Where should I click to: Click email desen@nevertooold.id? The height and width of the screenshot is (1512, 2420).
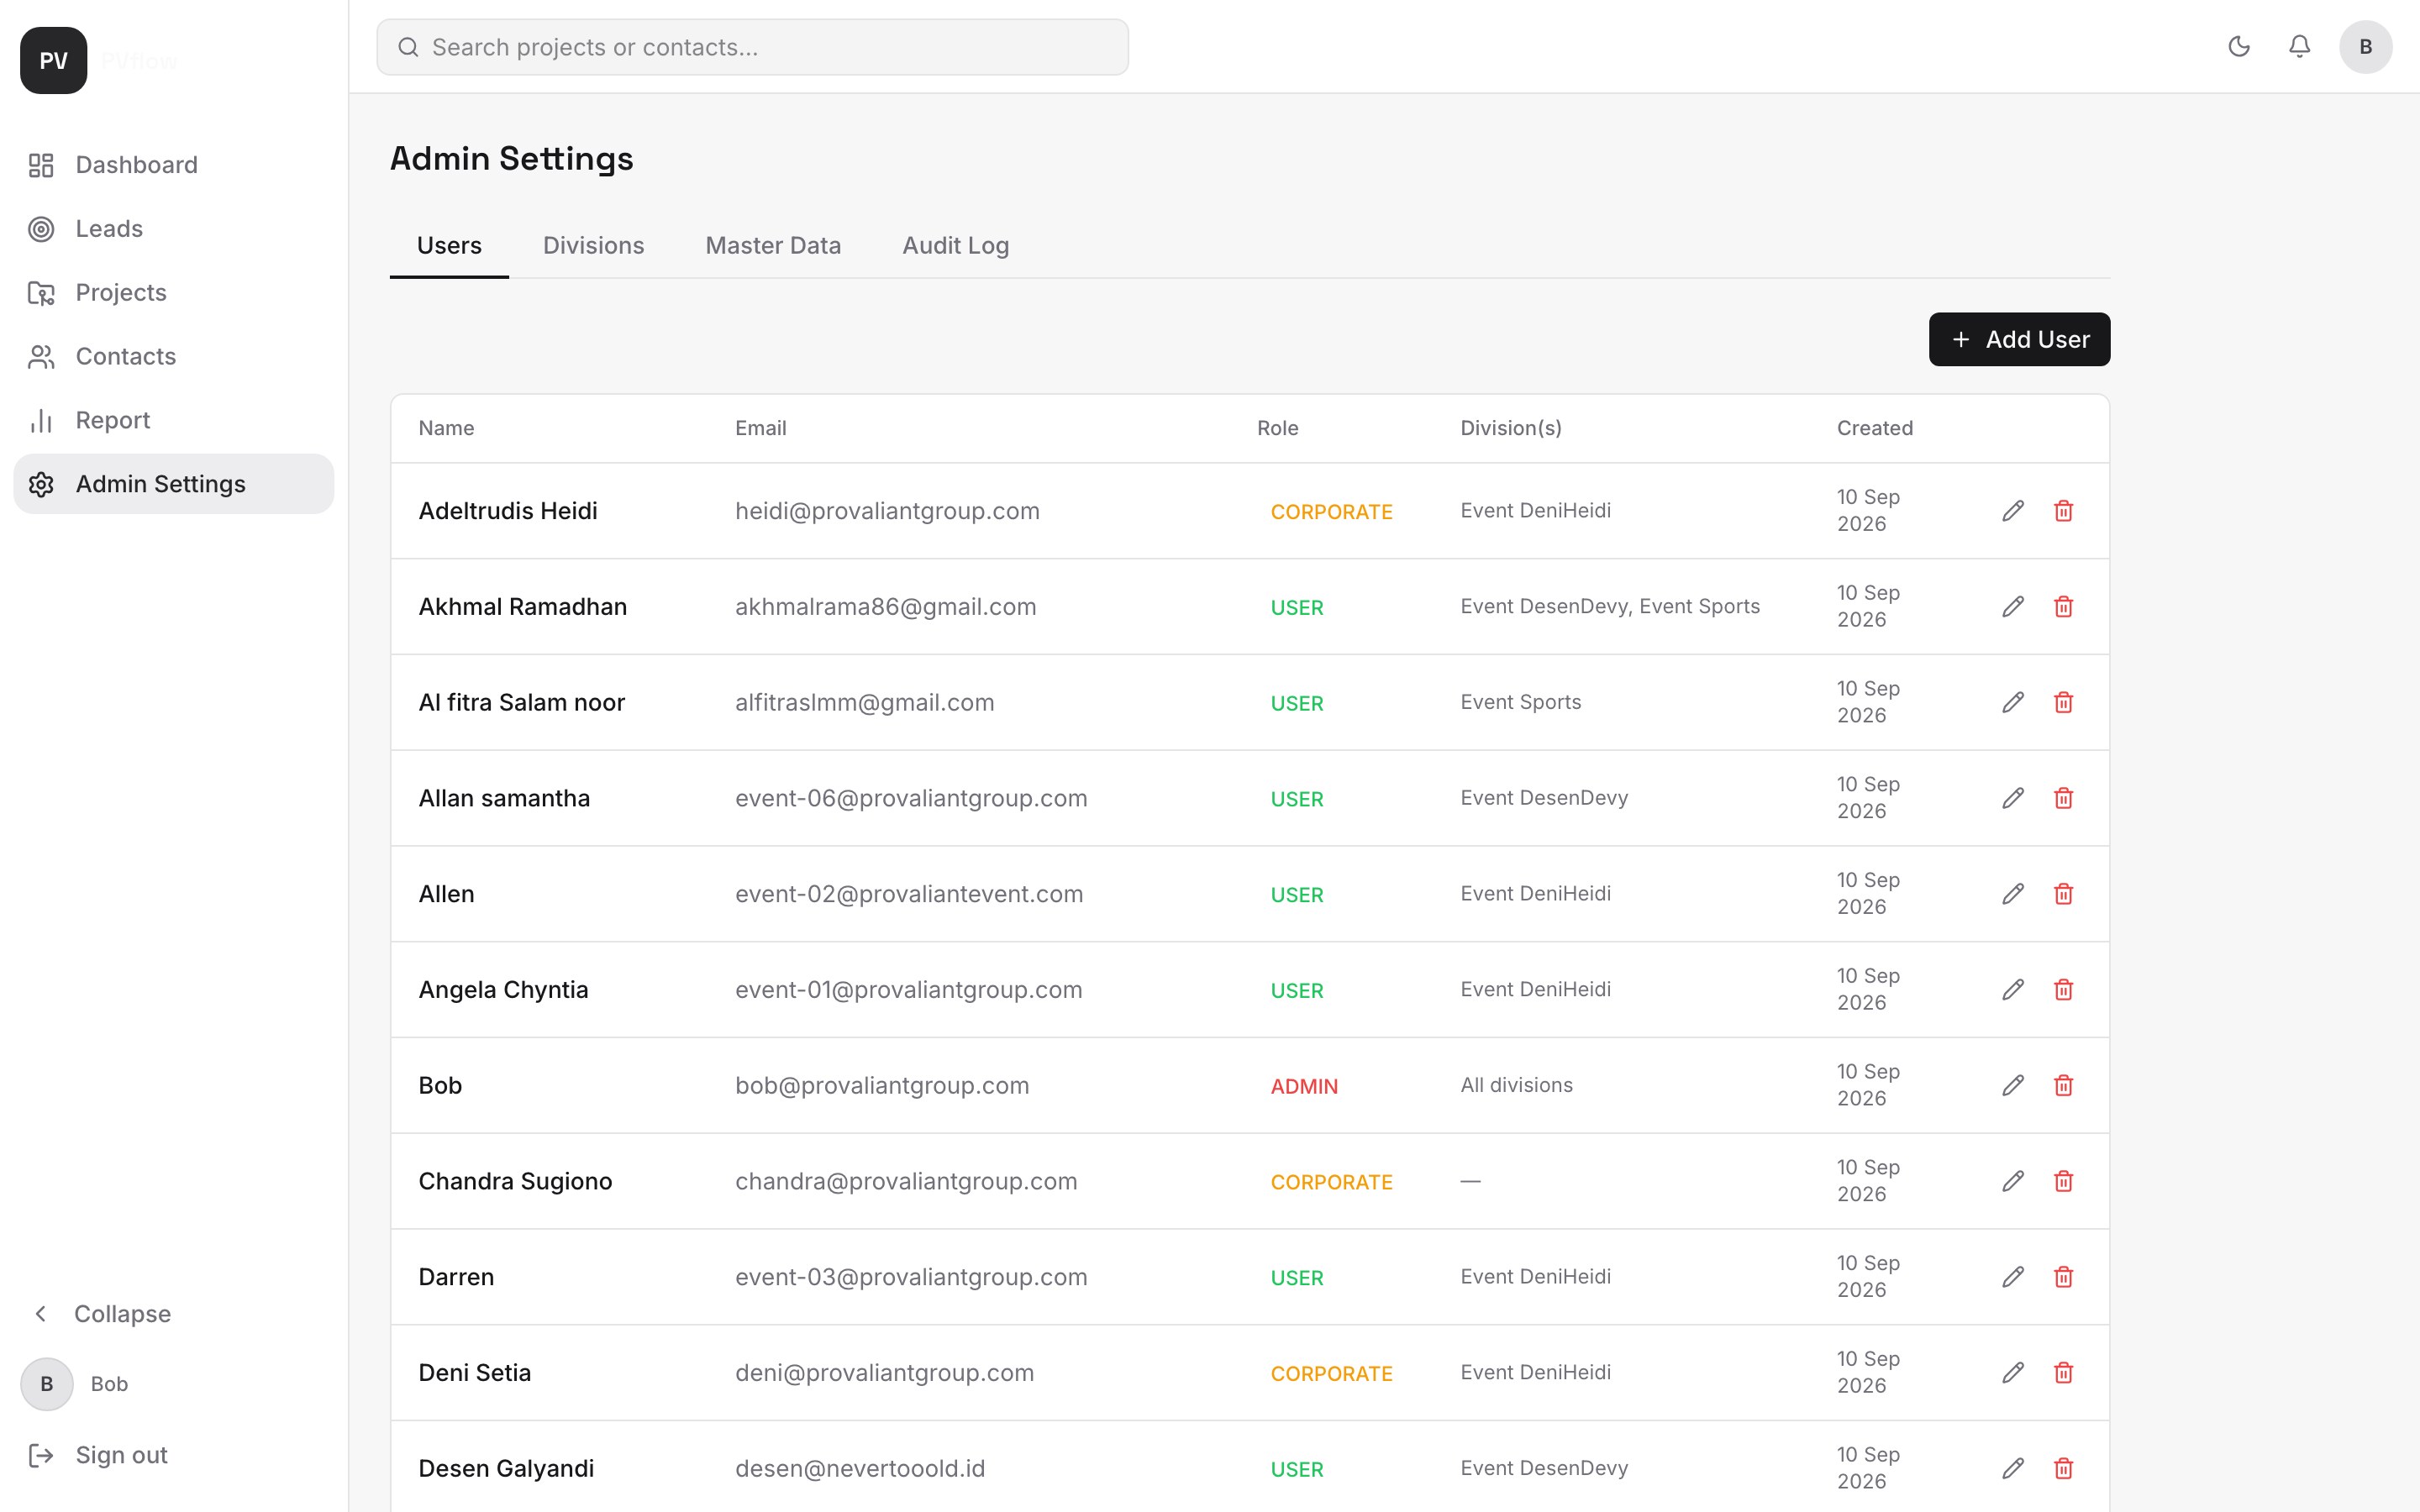click(x=859, y=1469)
